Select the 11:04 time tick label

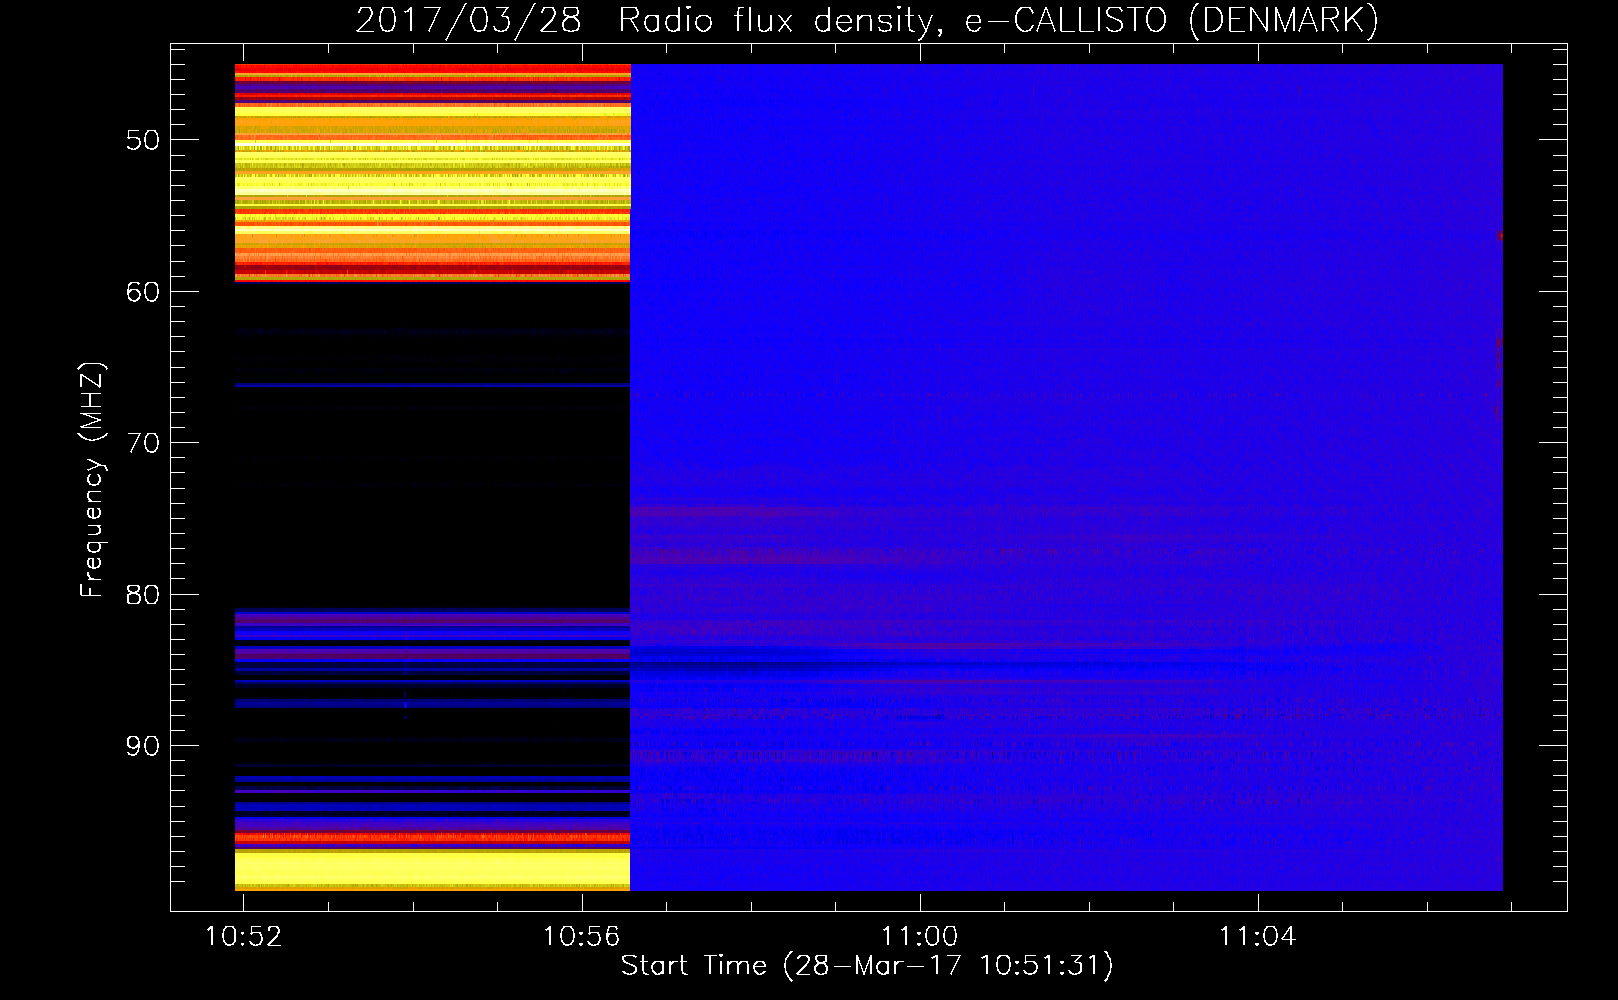tap(1257, 937)
